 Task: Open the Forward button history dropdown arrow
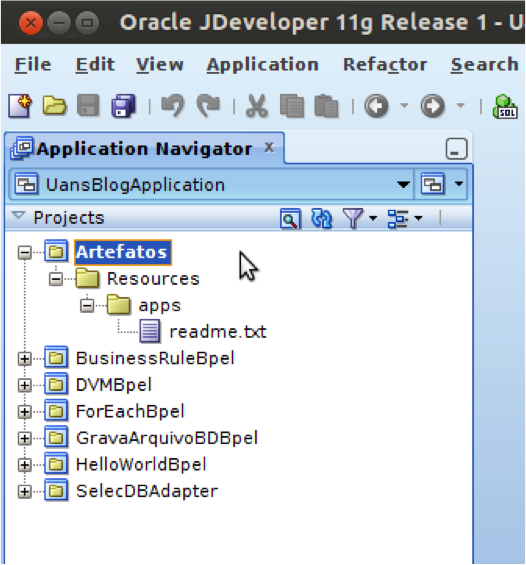(x=460, y=106)
